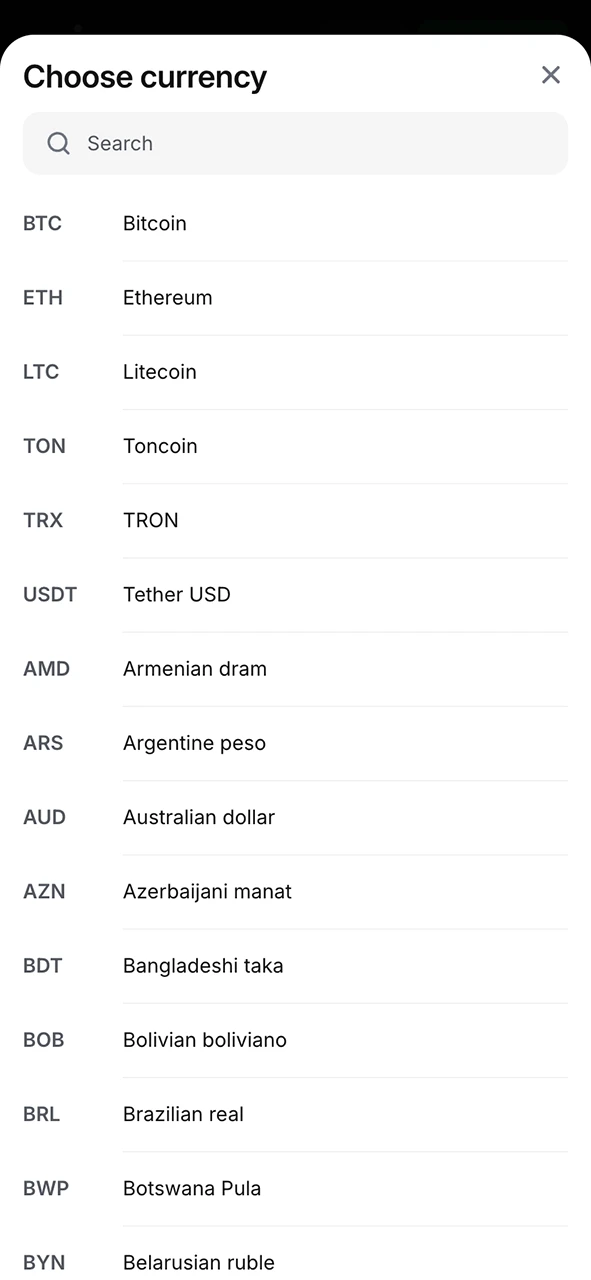Screen dimensions: 591x1280
Task: Select Australian dollar (AUD)
Action: point(295,817)
